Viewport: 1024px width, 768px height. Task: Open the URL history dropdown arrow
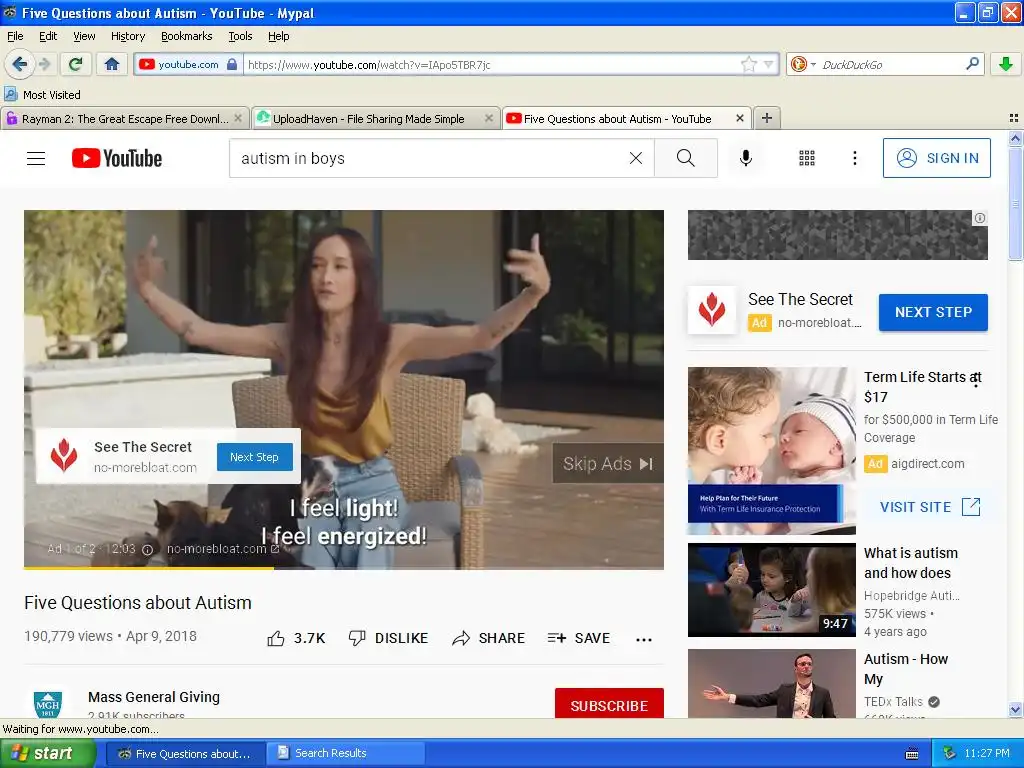tap(769, 64)
